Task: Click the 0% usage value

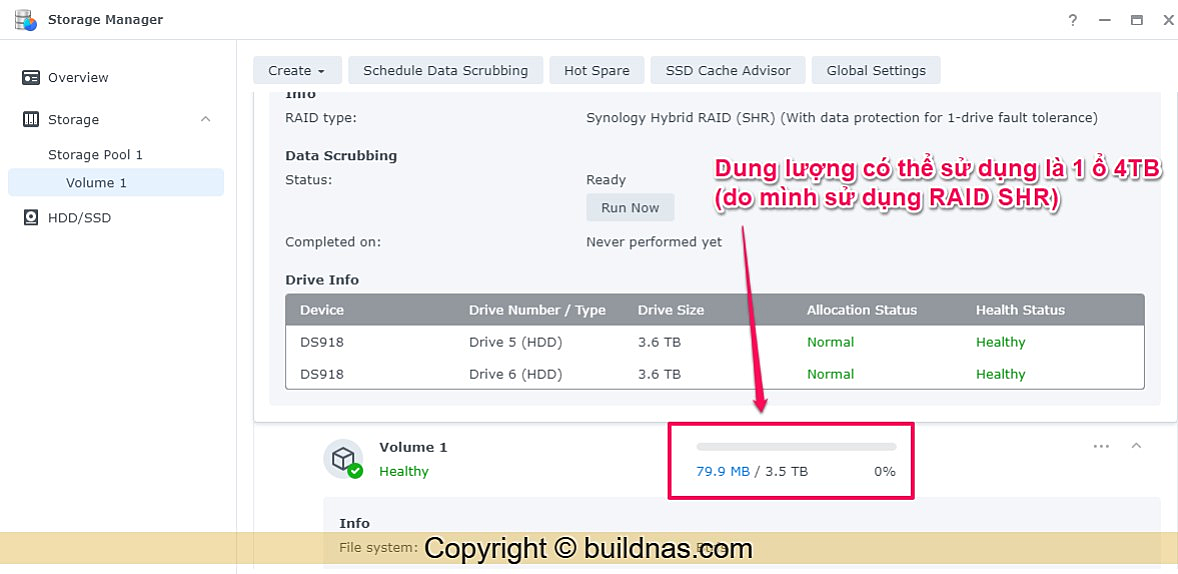Action: point(884,472)
